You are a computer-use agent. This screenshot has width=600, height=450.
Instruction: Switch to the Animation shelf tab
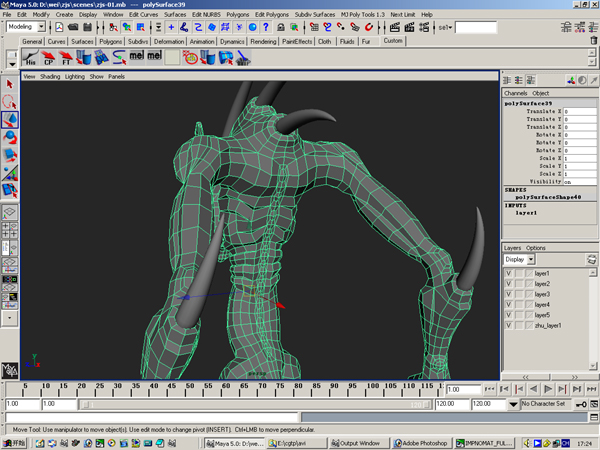pyautogui.click(x=202, y=41)
